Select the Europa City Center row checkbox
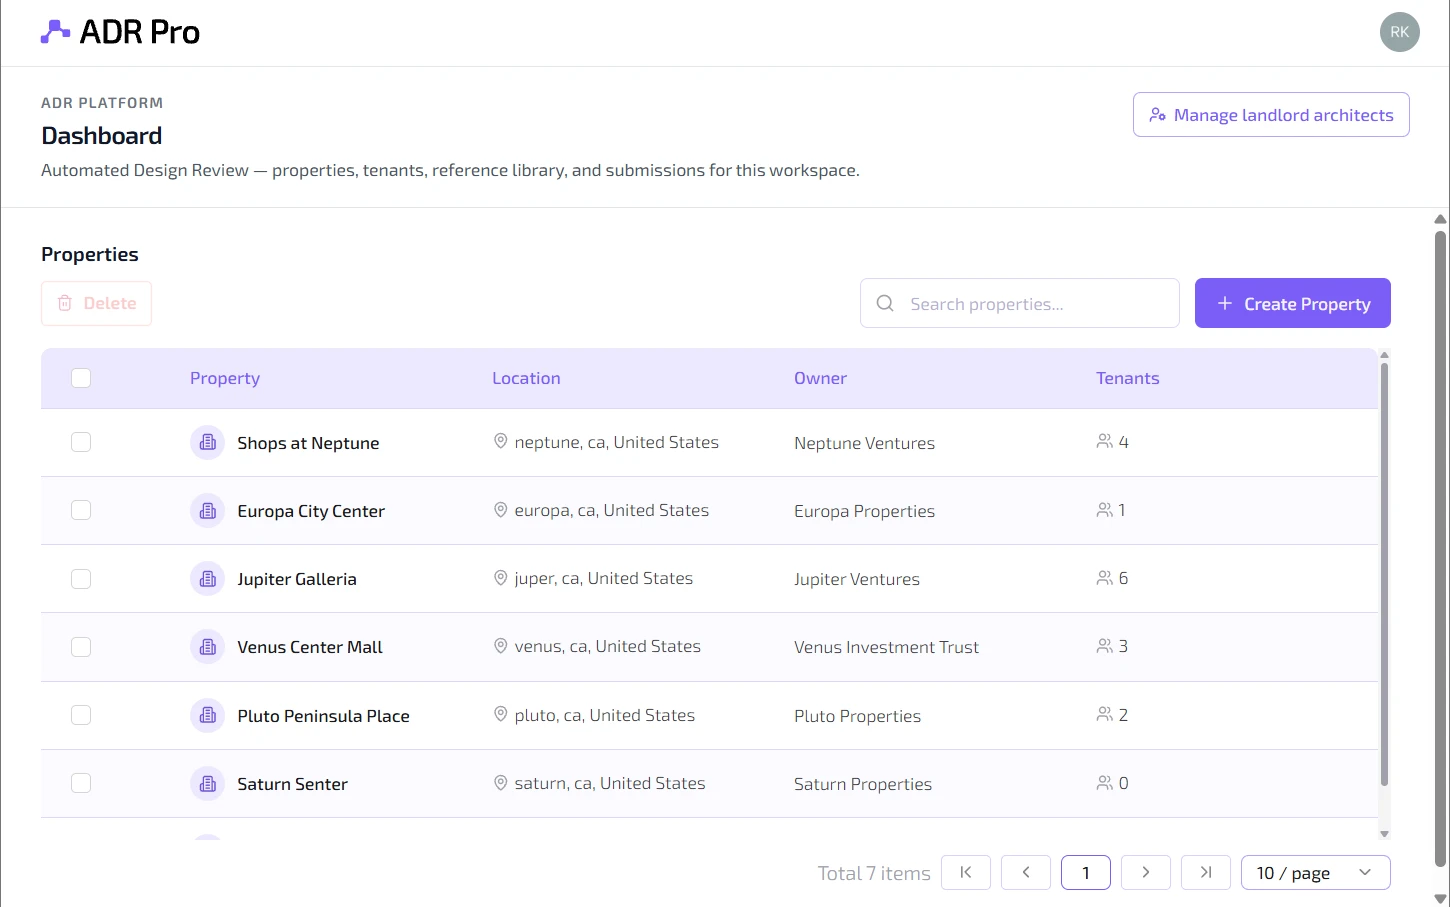1450x907 pixels. (81, 510)
